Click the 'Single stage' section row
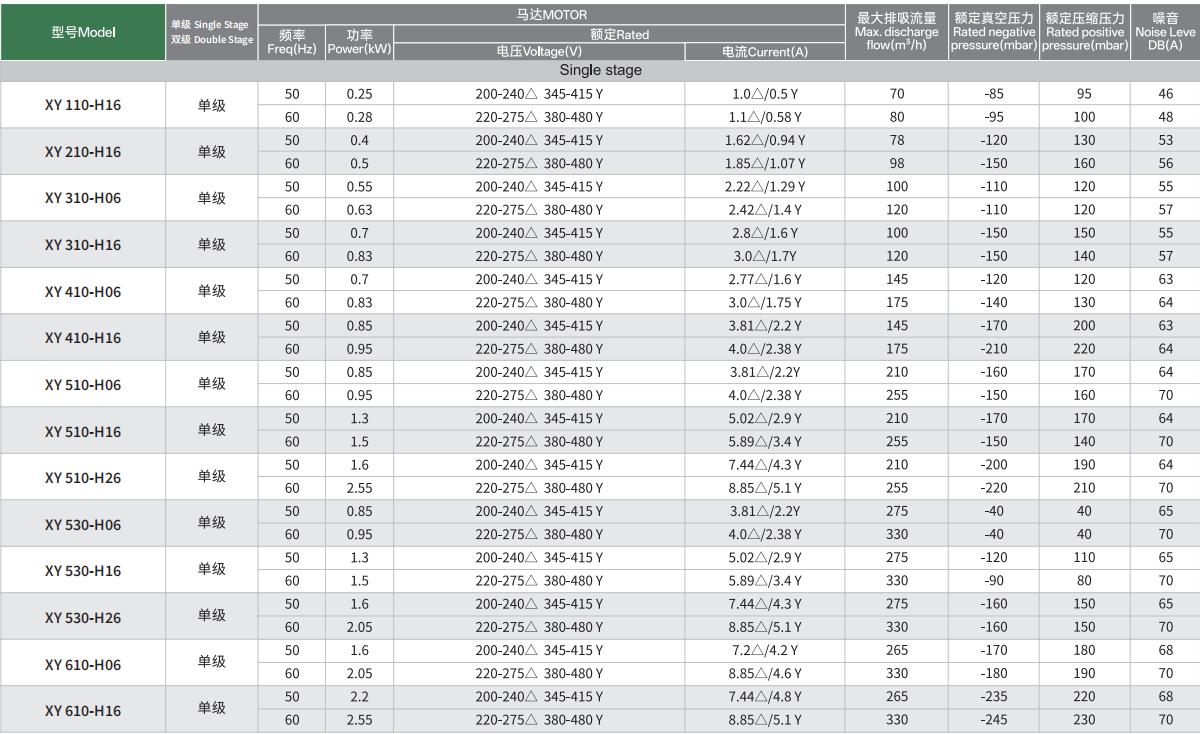This screenshot has height=734, width=1200. (x=600, y=71)
